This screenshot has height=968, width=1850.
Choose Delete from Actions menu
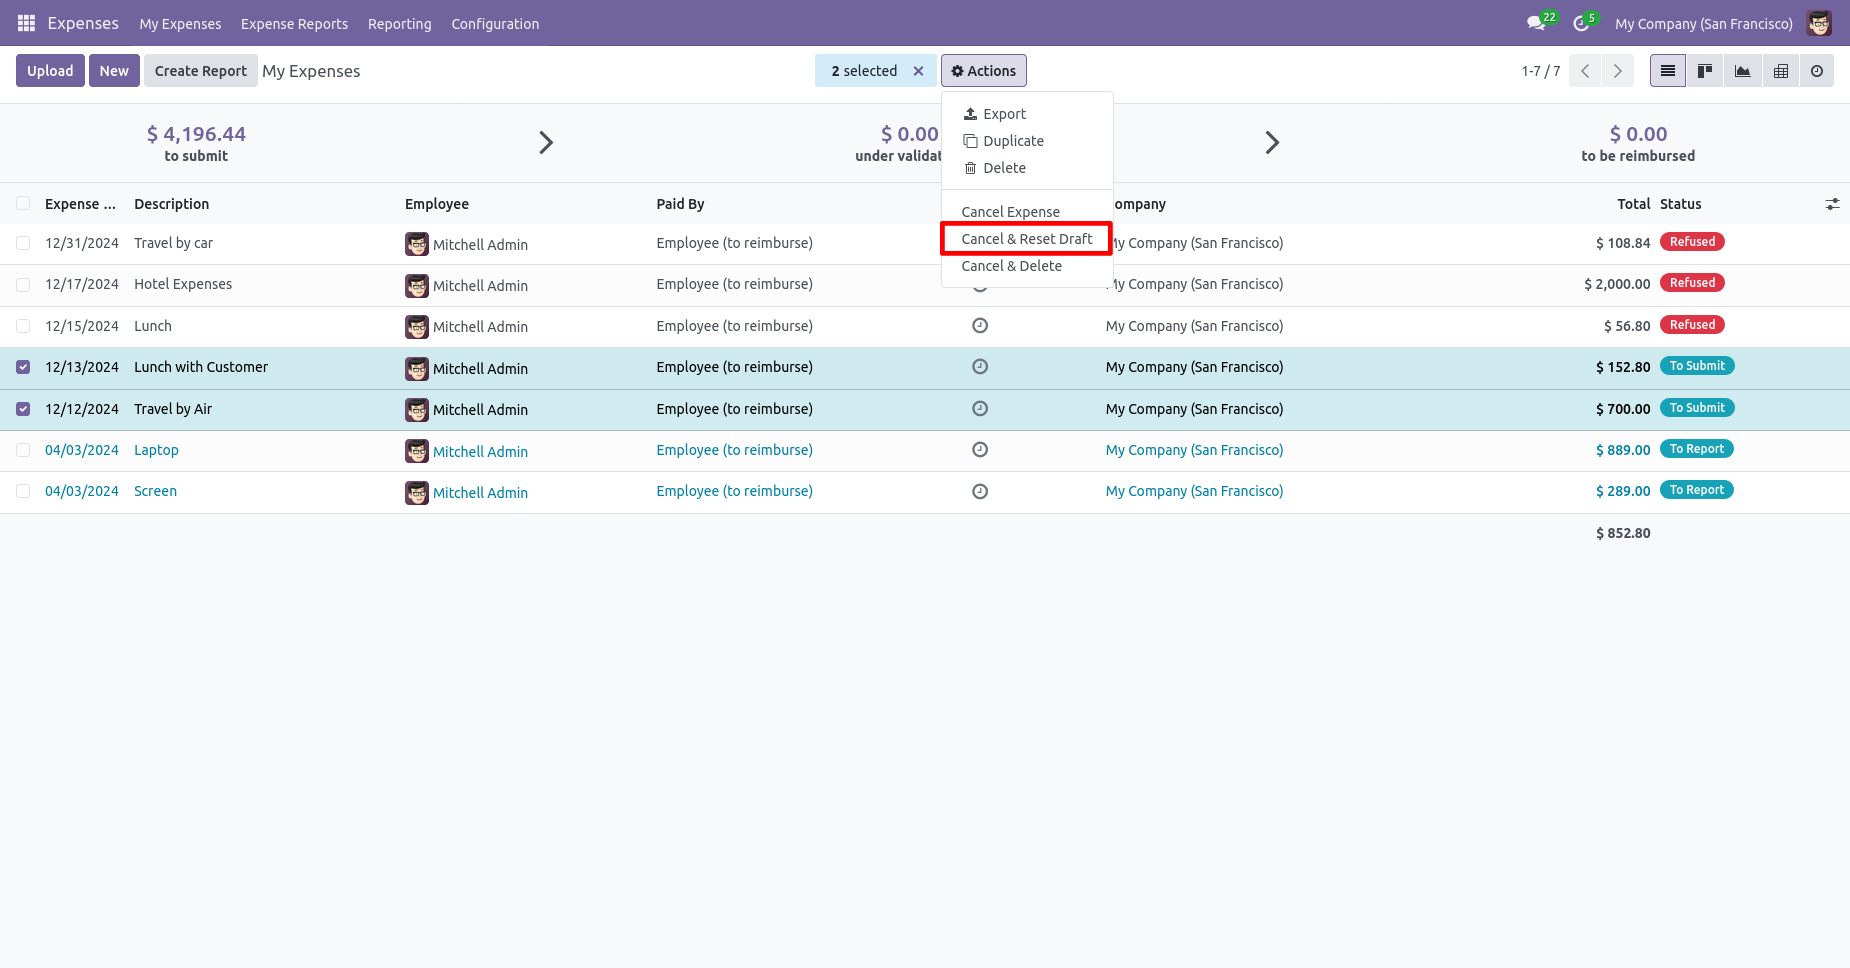[1027, 168]
